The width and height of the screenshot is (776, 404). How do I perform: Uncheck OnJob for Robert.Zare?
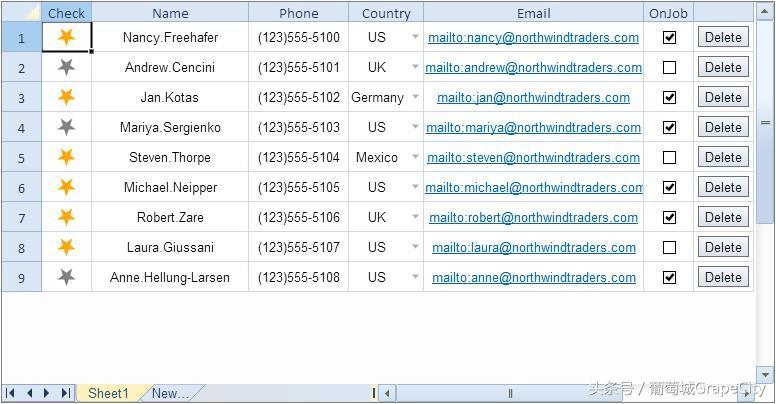click(x=669, y=217)
